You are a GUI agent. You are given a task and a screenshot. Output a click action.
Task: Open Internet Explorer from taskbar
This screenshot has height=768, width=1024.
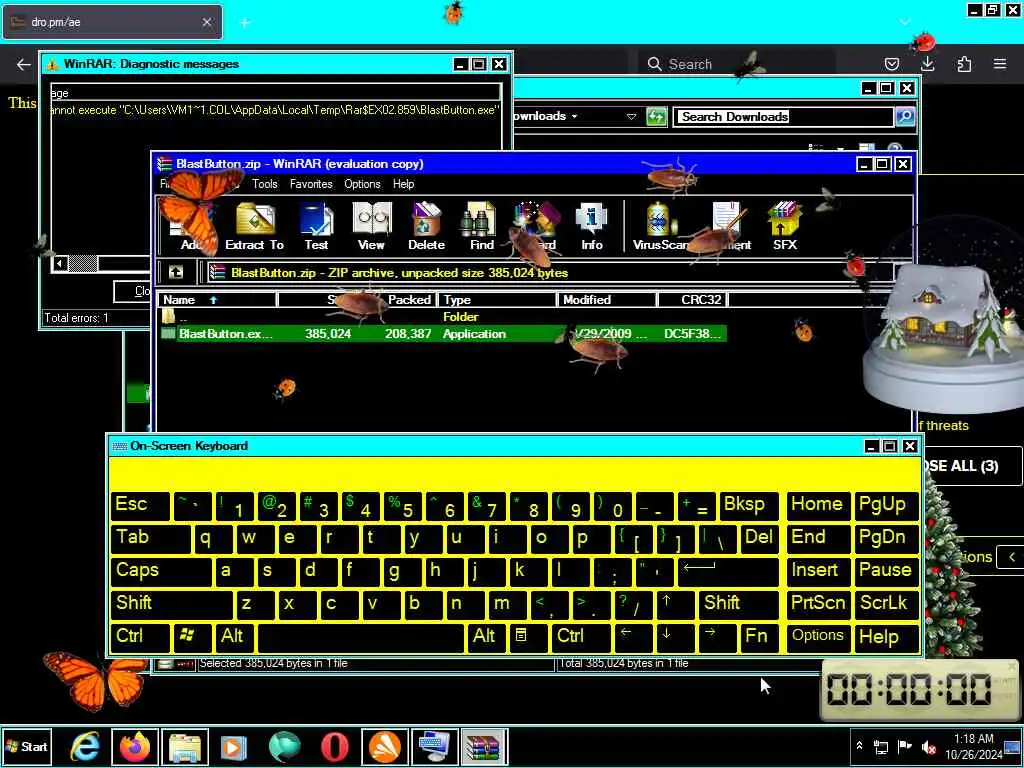[85, 746]
